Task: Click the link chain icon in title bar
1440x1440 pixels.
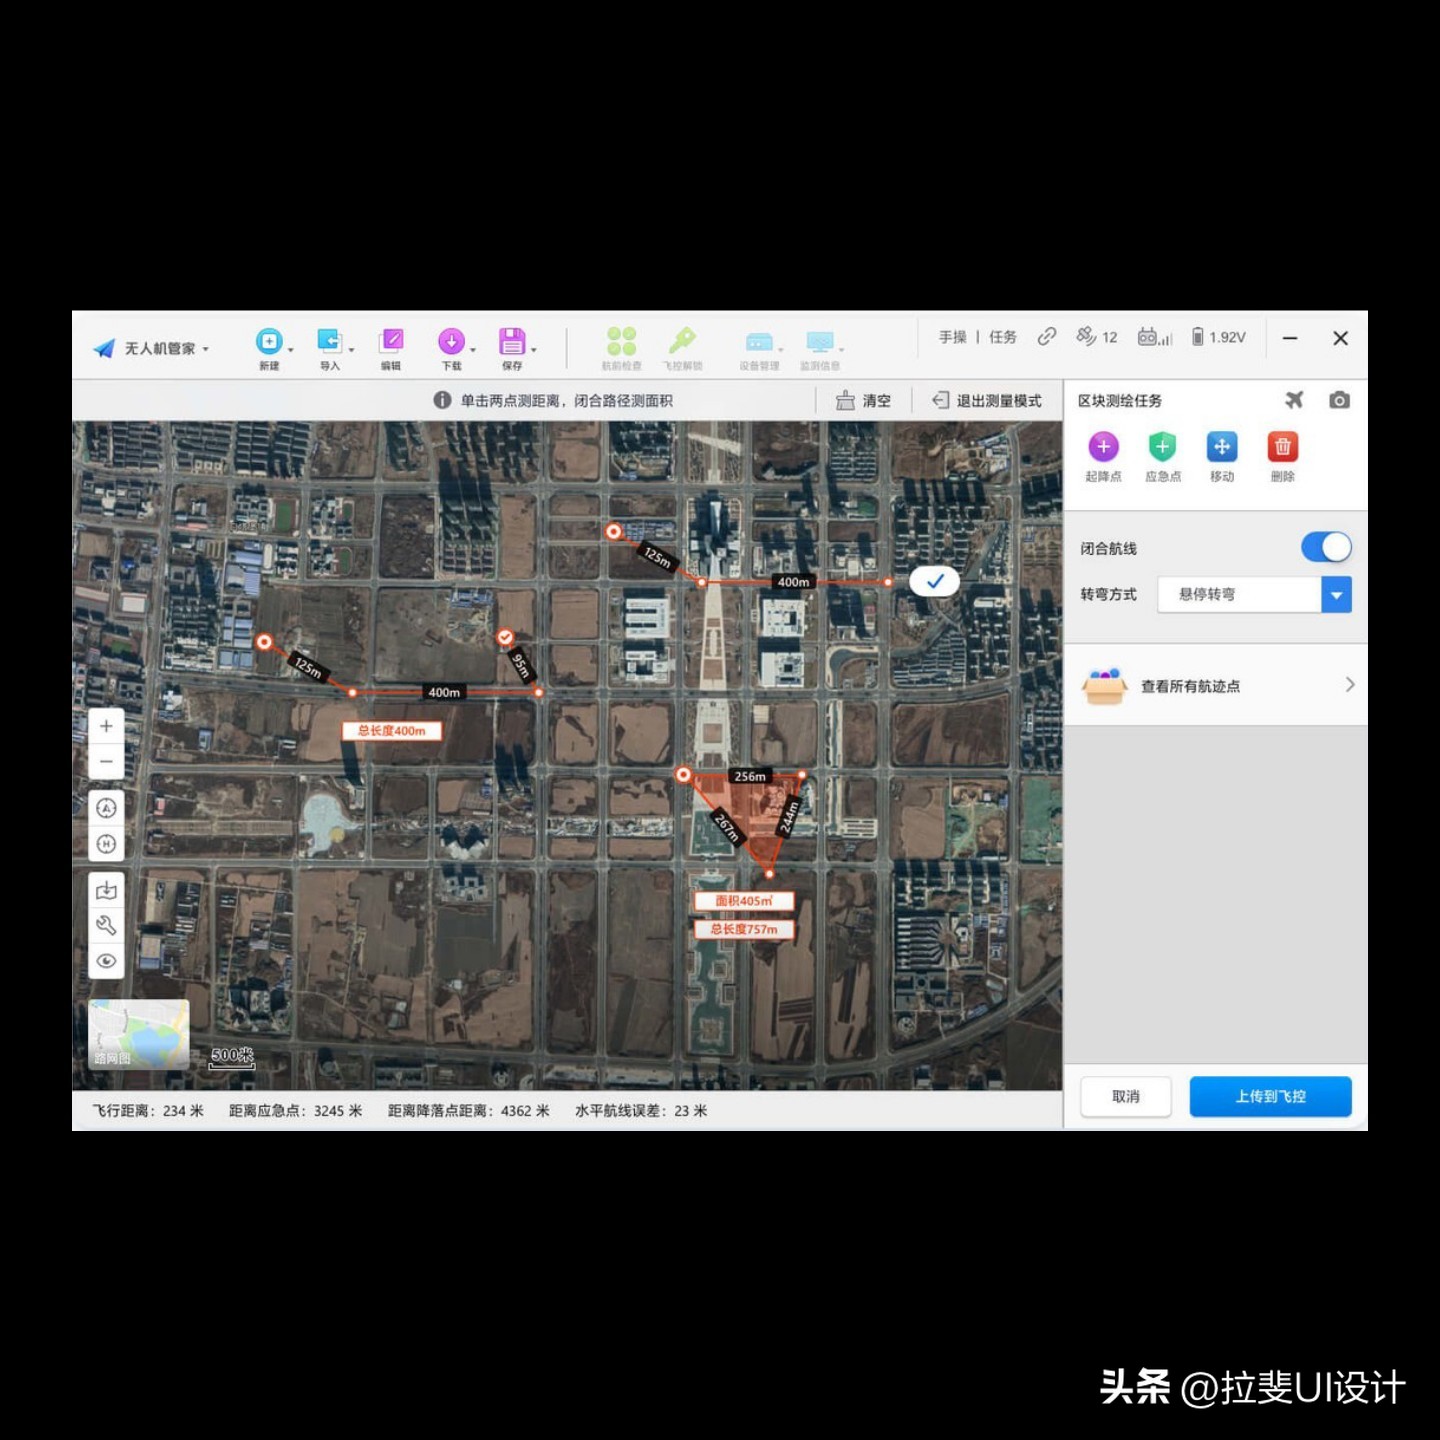Action: (x=1047, y=337)
